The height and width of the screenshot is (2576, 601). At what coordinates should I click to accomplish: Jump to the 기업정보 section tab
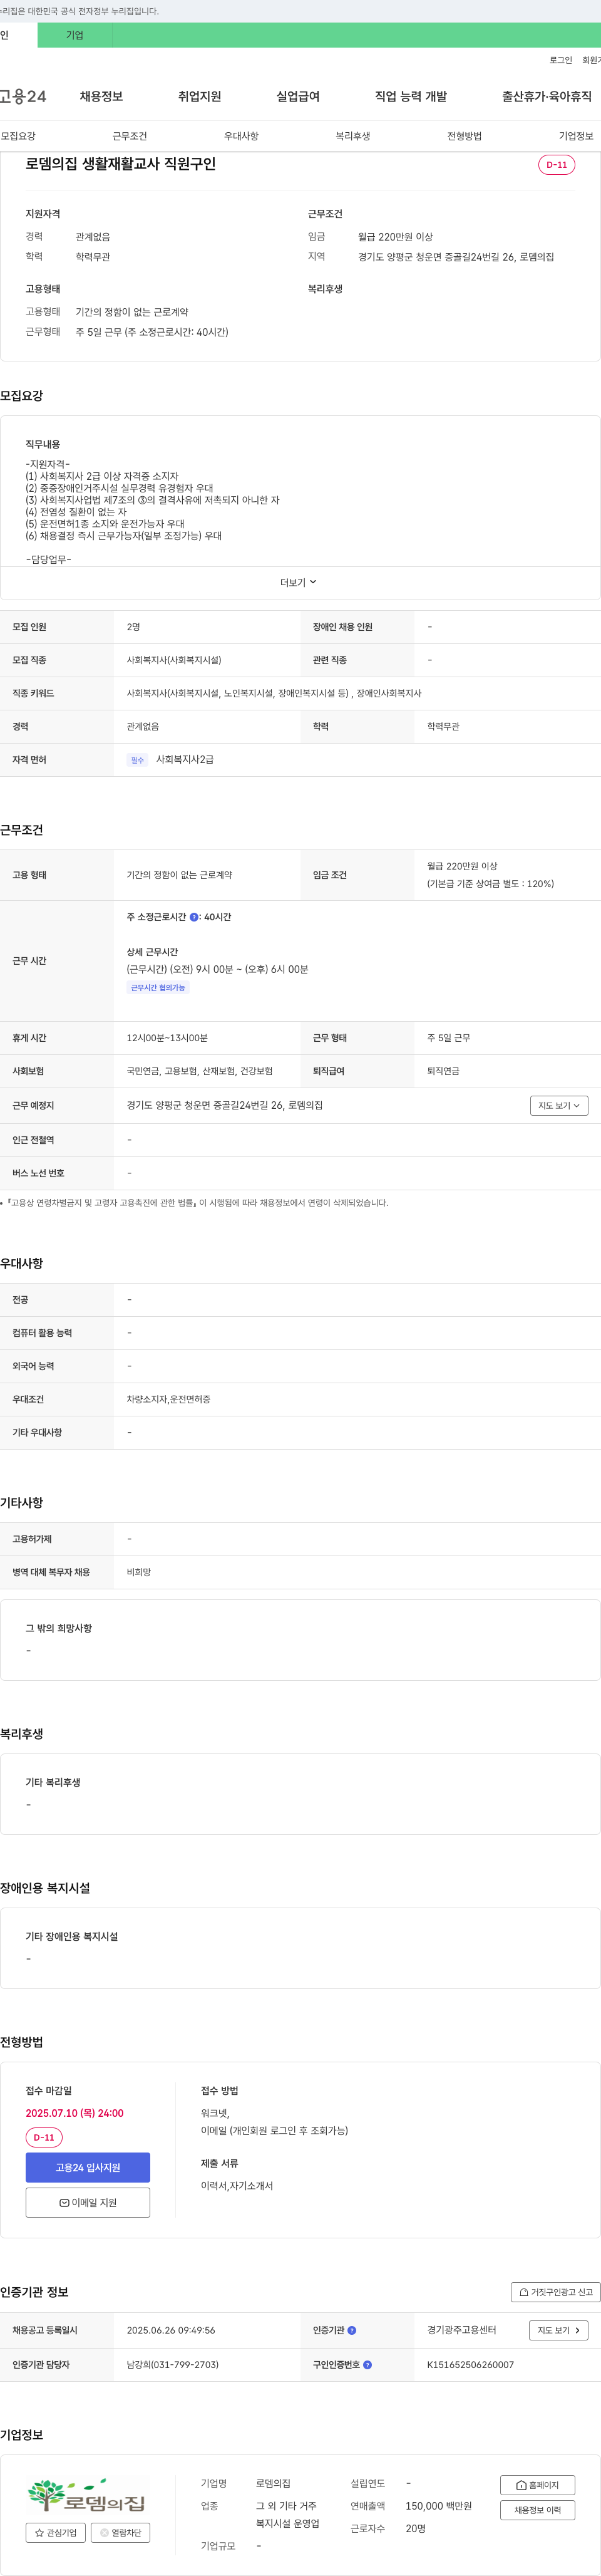[576, 136]
